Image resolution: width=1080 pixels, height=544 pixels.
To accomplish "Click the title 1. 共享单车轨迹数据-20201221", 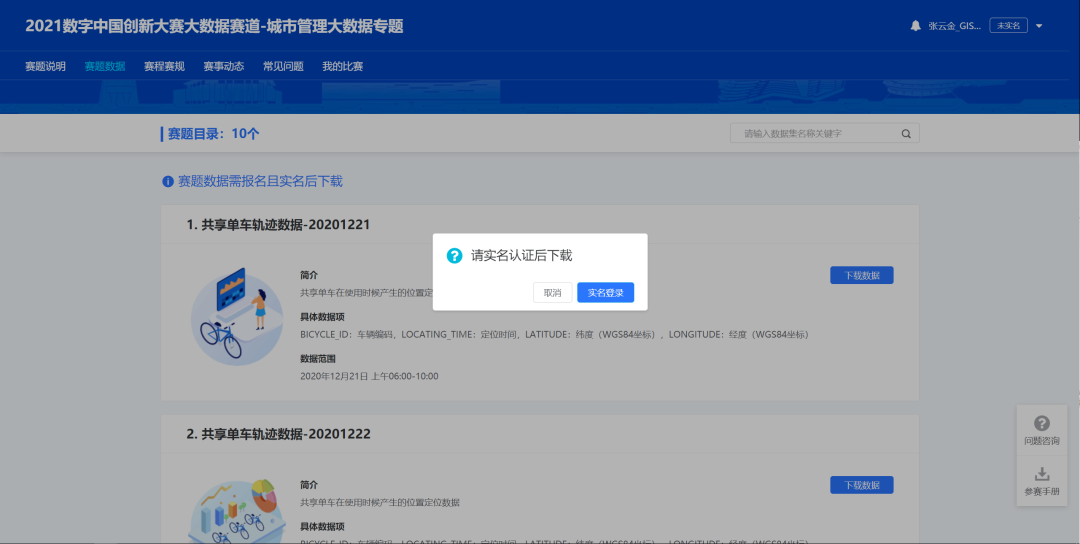I will tap(278, 224).
